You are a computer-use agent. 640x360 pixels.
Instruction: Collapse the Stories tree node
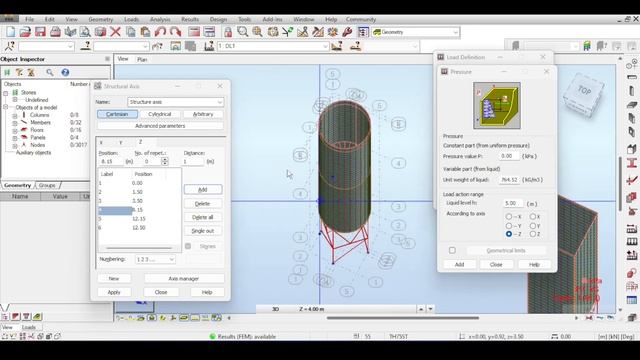coord(6,93)
